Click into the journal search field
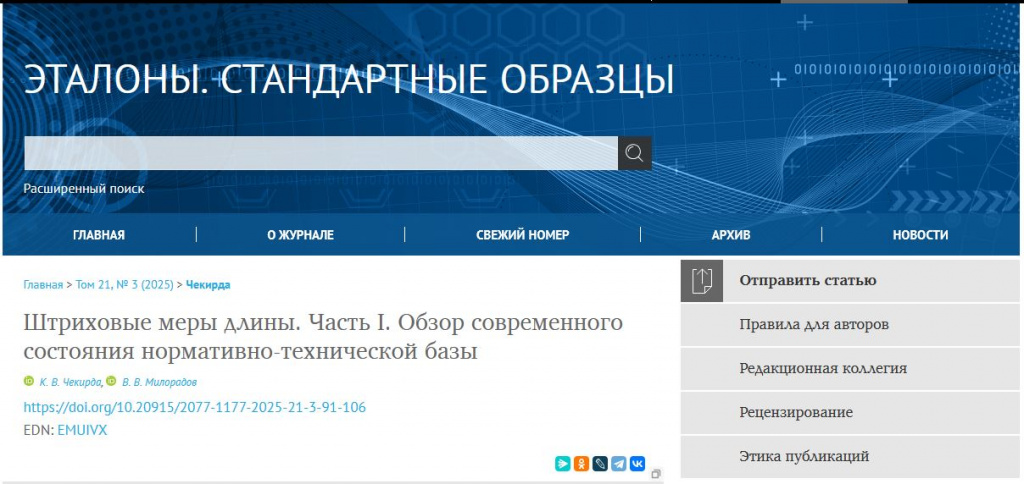The image size is (1024, 484). [x=321, y=153]
